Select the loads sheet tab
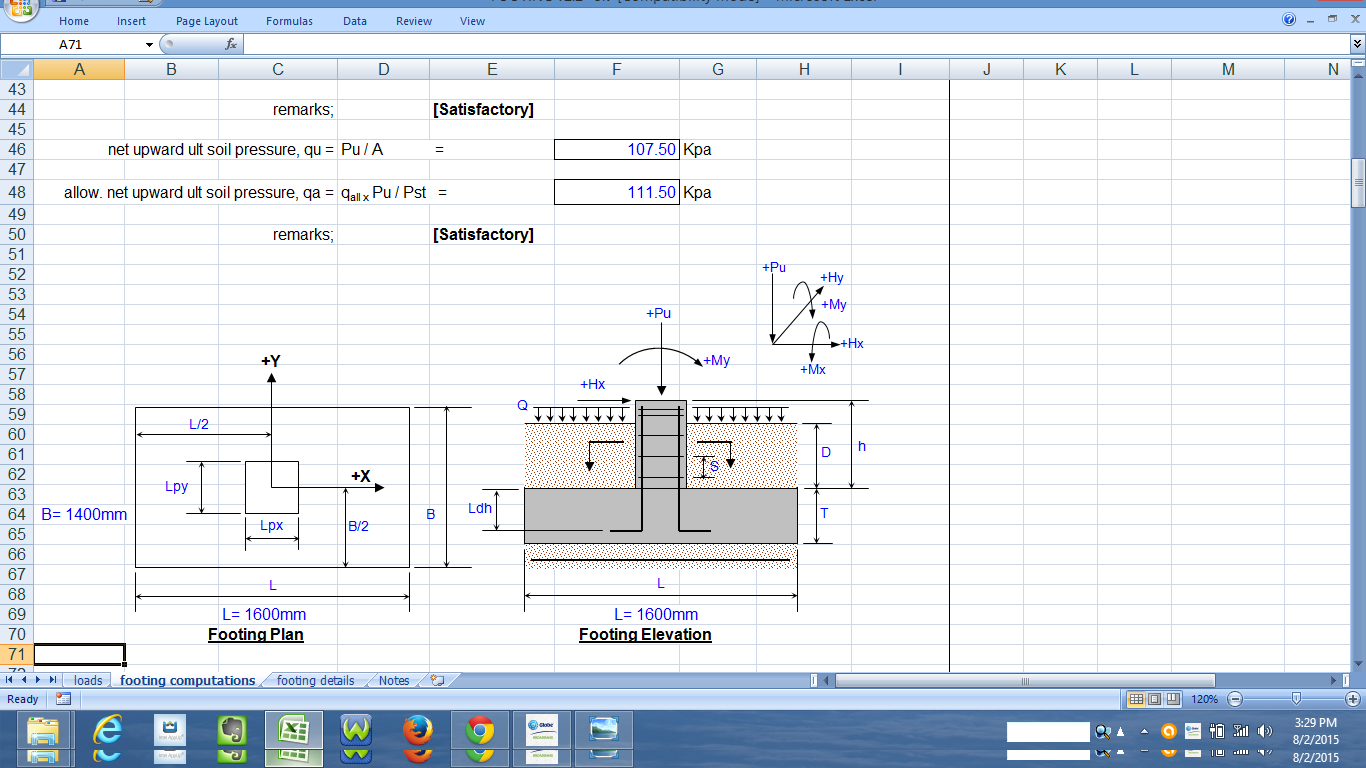 click(x=88, y=680)
